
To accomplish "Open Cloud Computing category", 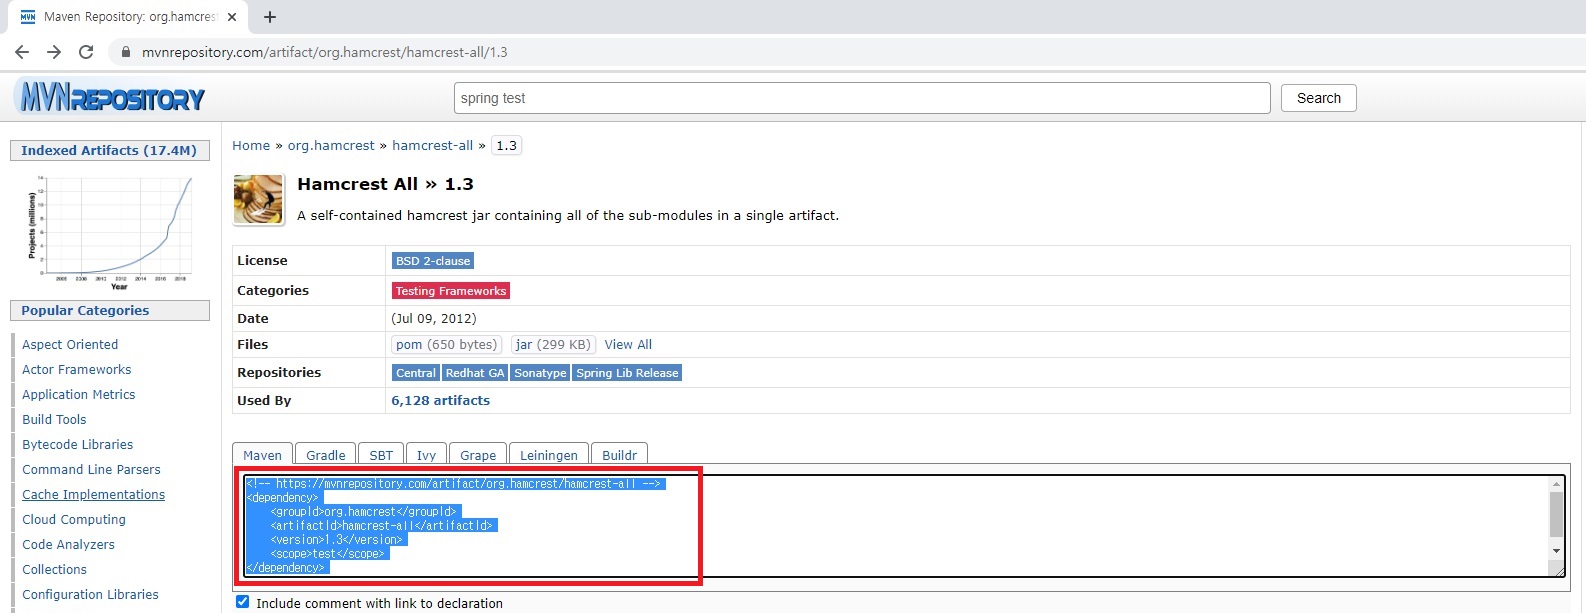I will click(x=74, y=519).
